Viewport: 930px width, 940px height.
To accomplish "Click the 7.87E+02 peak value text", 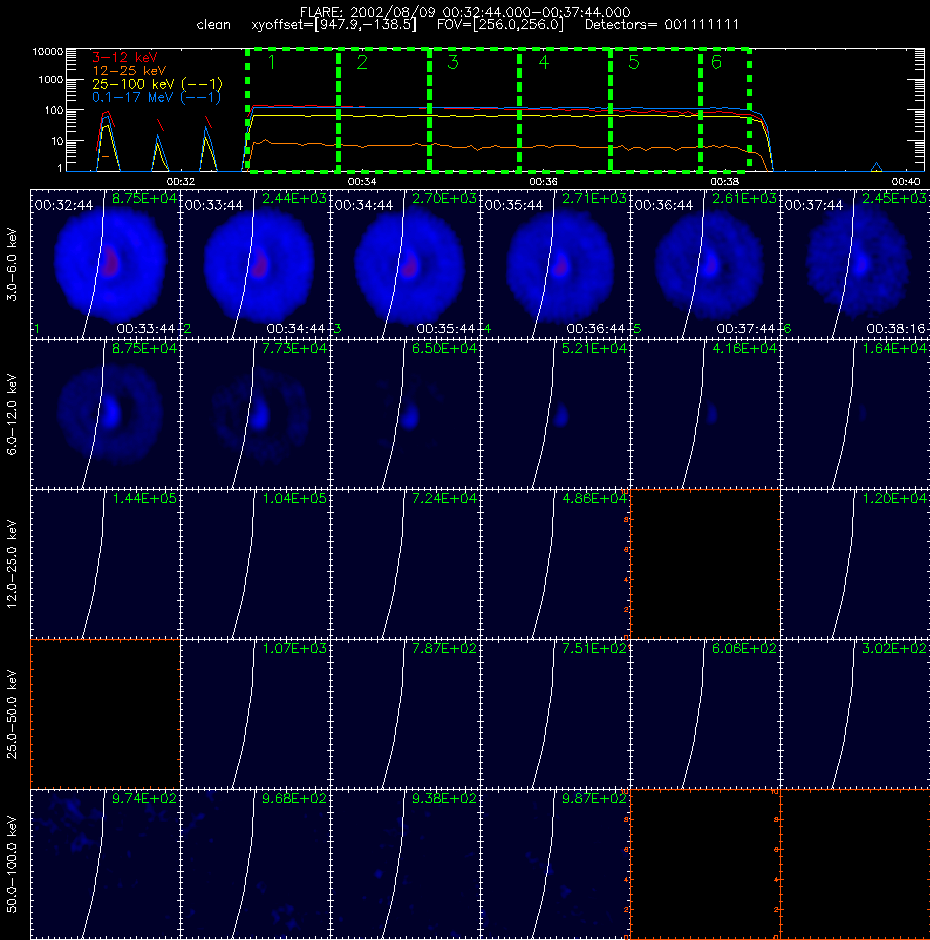I will (x=444, y=648).
